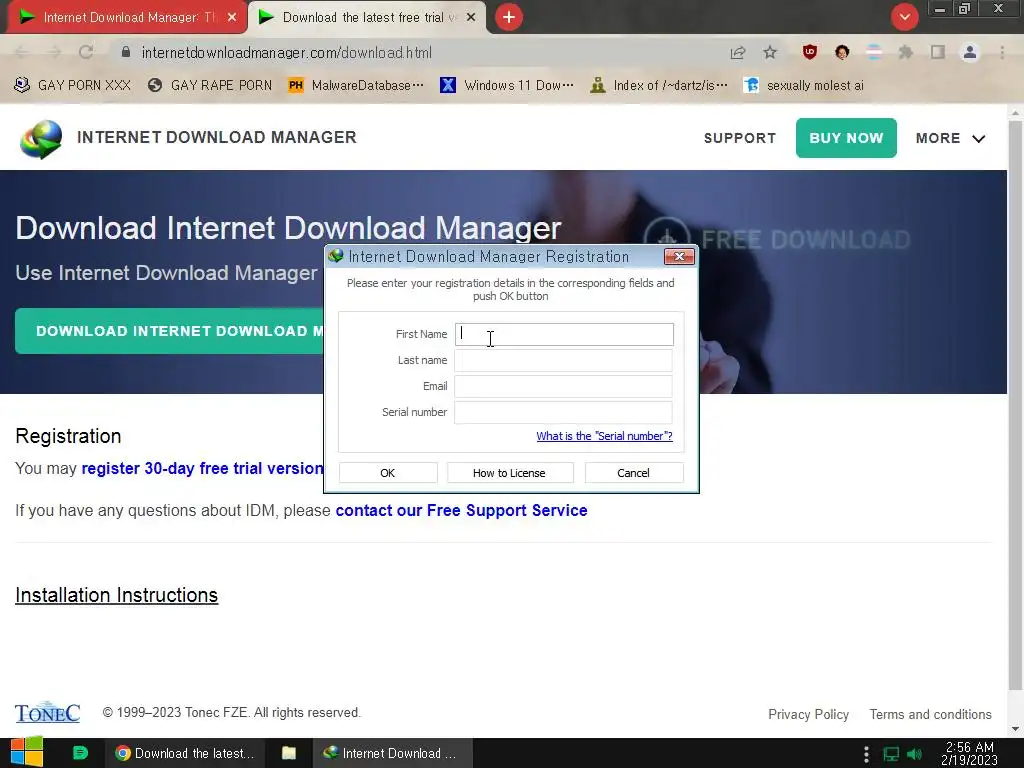Click green 'Download Internet Download M…' button
This screenshot has height=768, width=1024.
tap(170, 331)
